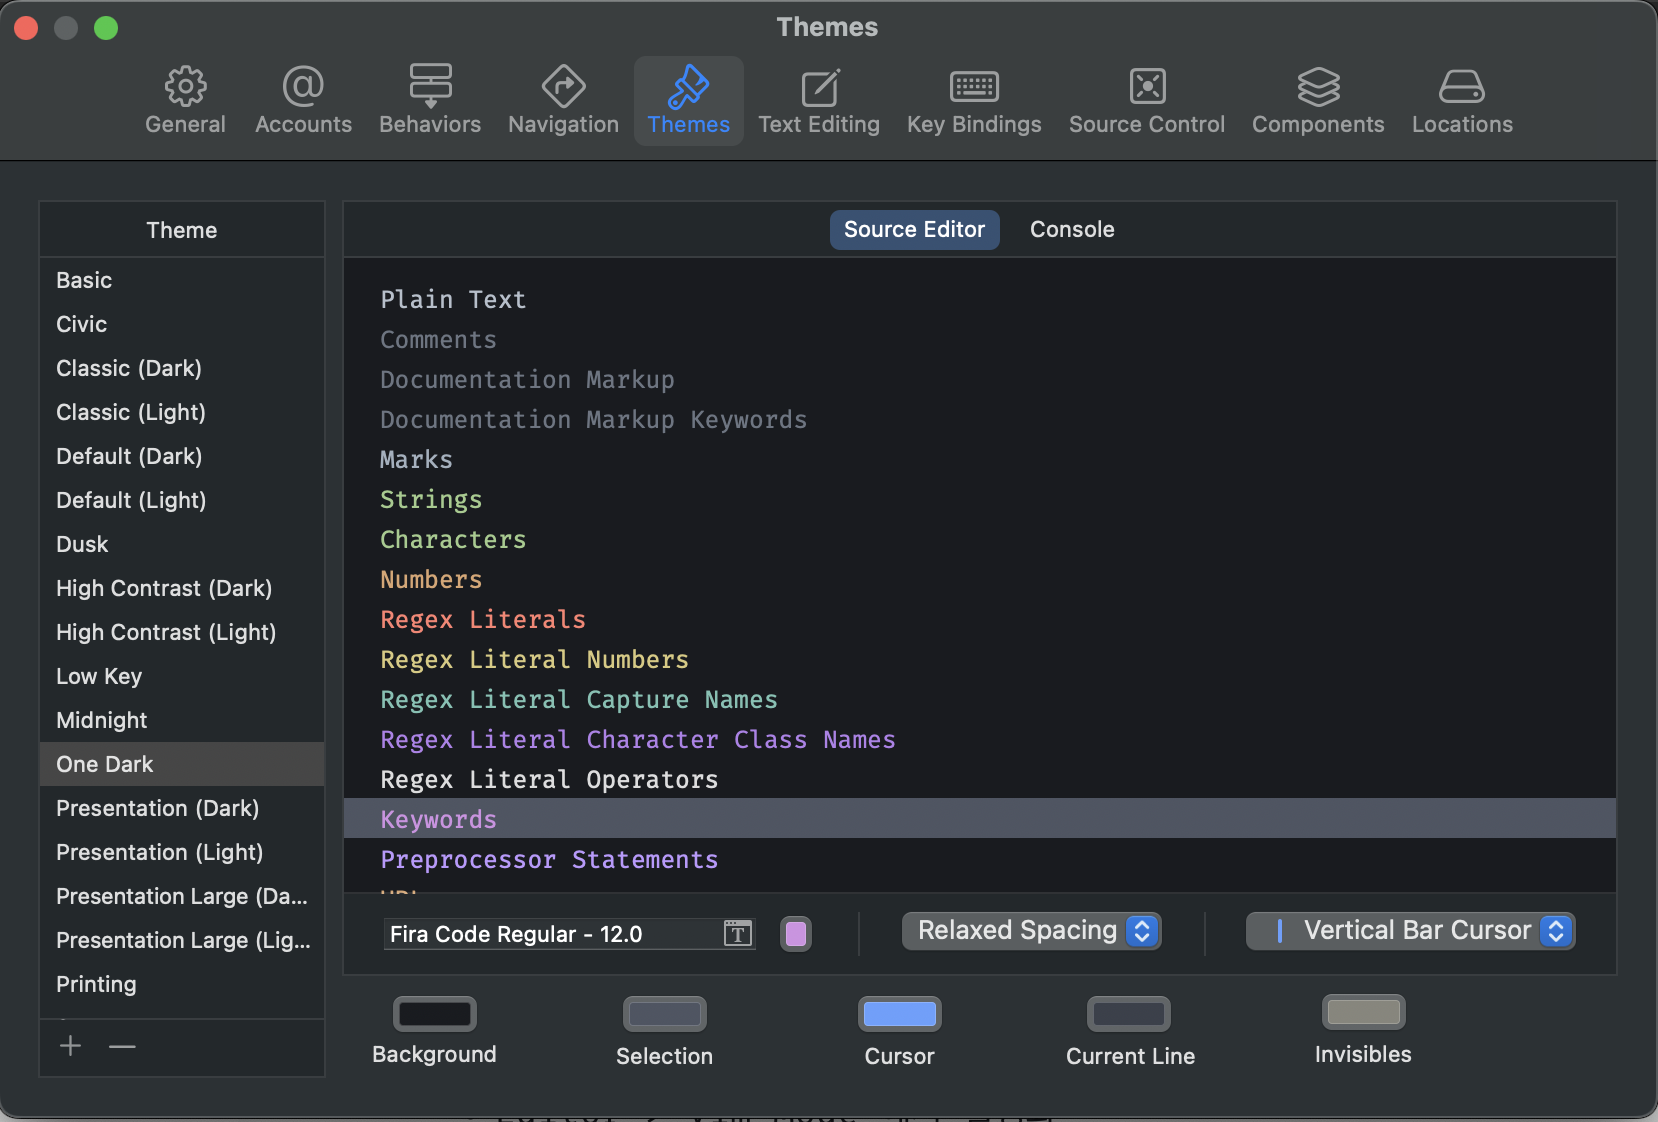Select the Default (Light) theme
The height and width of the screenshot is (1122, 1658).
click(x=182, y=500)
